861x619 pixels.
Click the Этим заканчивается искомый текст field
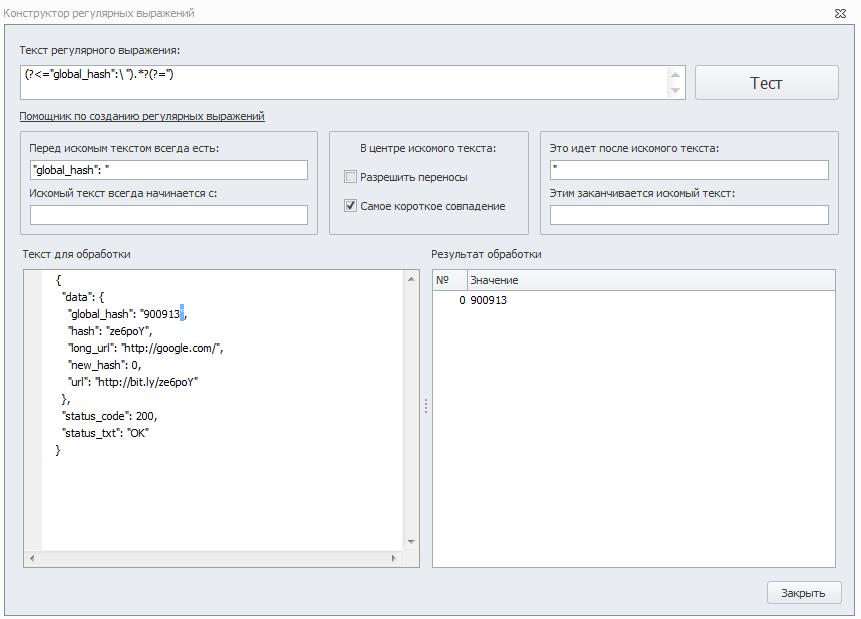(x=689, y=215)
